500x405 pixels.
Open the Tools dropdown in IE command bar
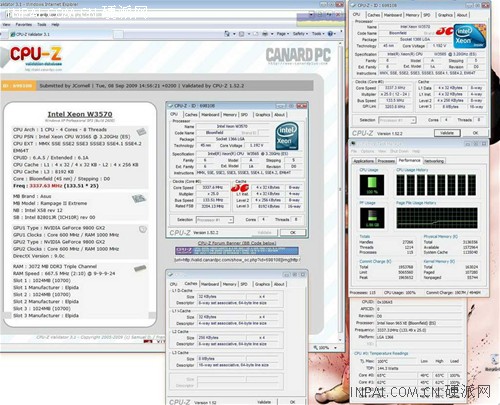click(x=318, y=34)
